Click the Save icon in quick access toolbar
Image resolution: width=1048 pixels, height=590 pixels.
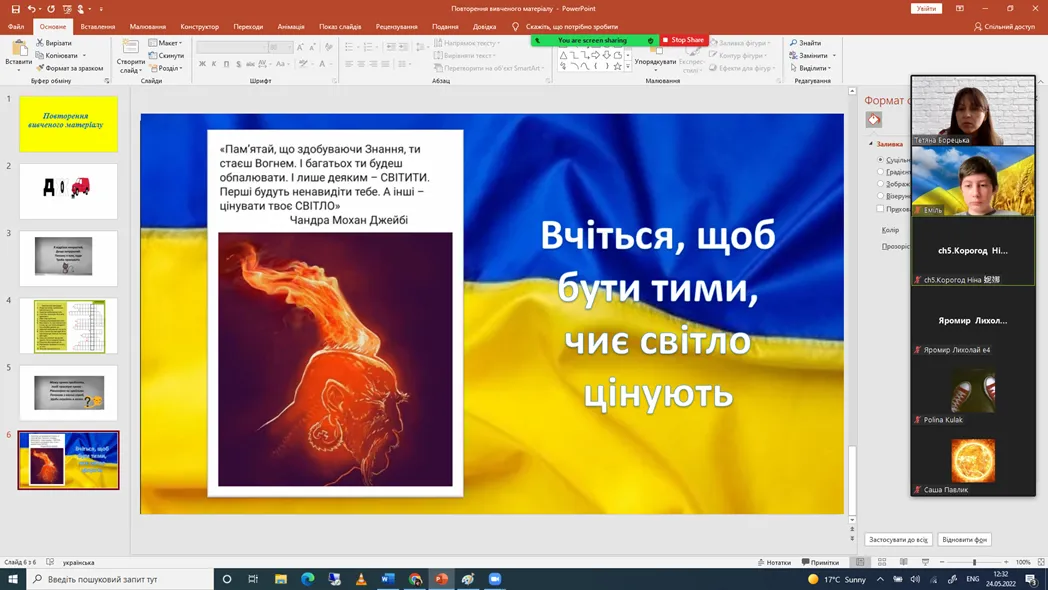(x=15, y=9)
